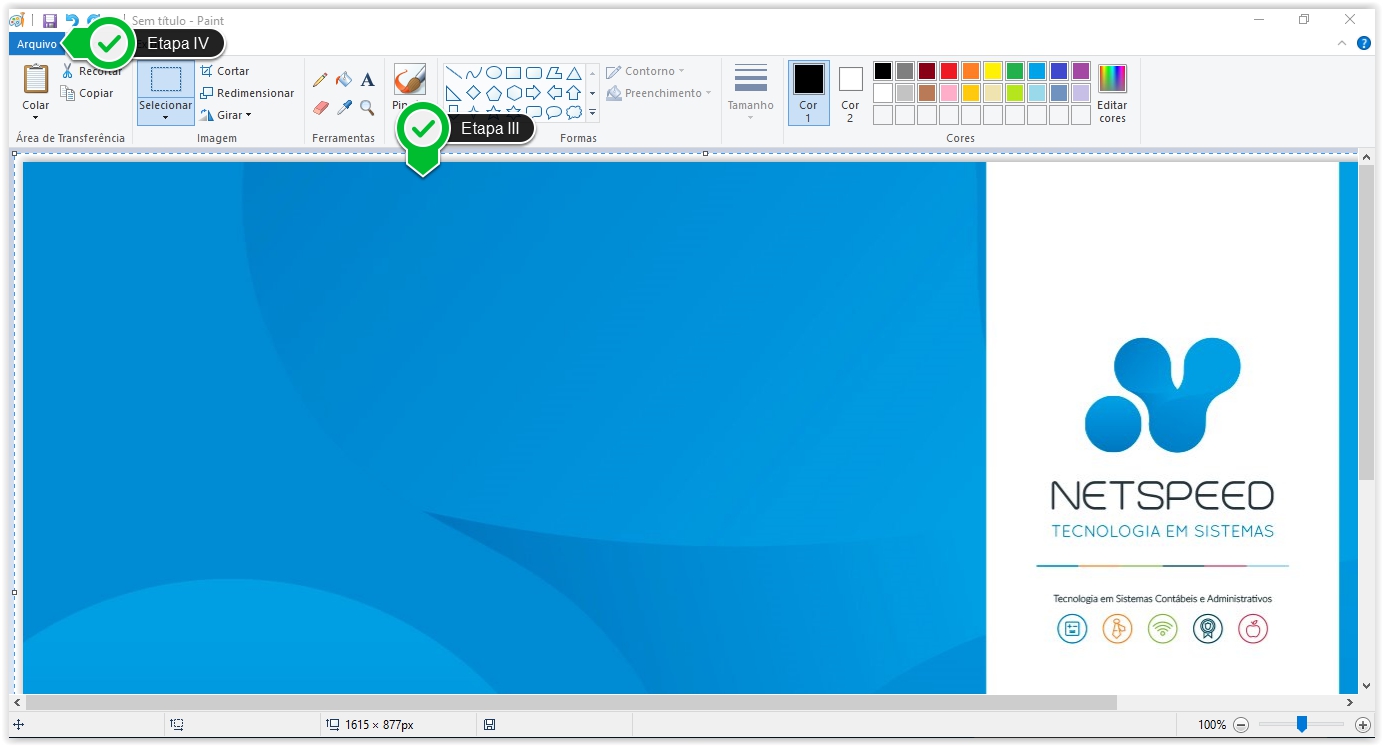Screen dimensions: 1383x746
Task: Open the Contorno outline dropdown
Action: pyautogui.click(x=646, y=71)
